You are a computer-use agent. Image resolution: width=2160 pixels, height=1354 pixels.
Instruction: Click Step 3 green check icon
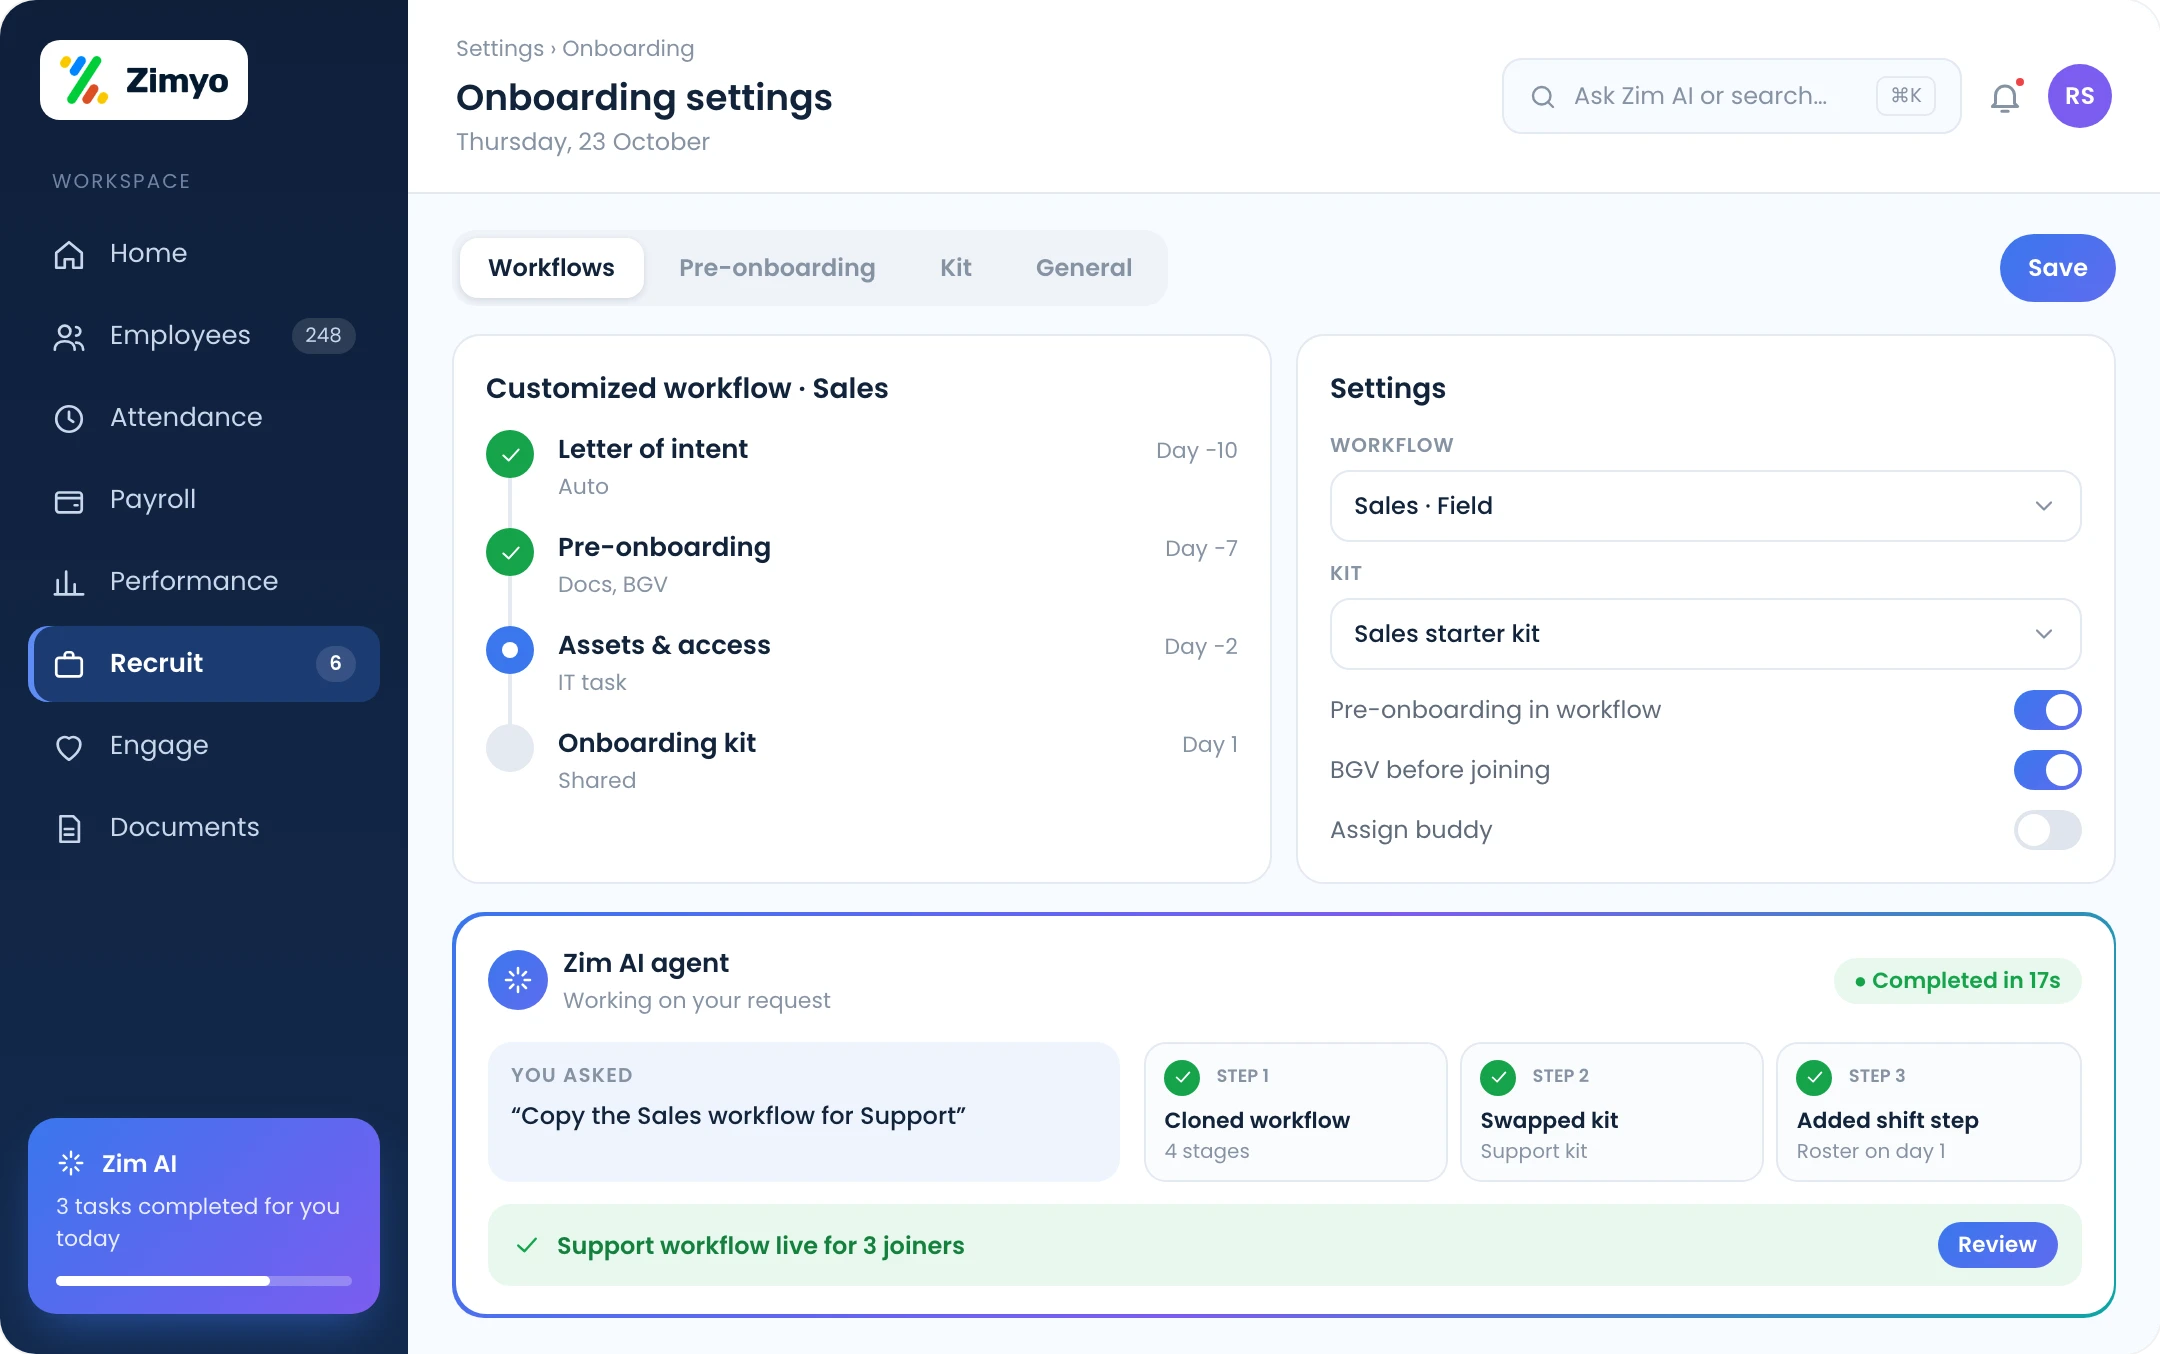1815,1077
